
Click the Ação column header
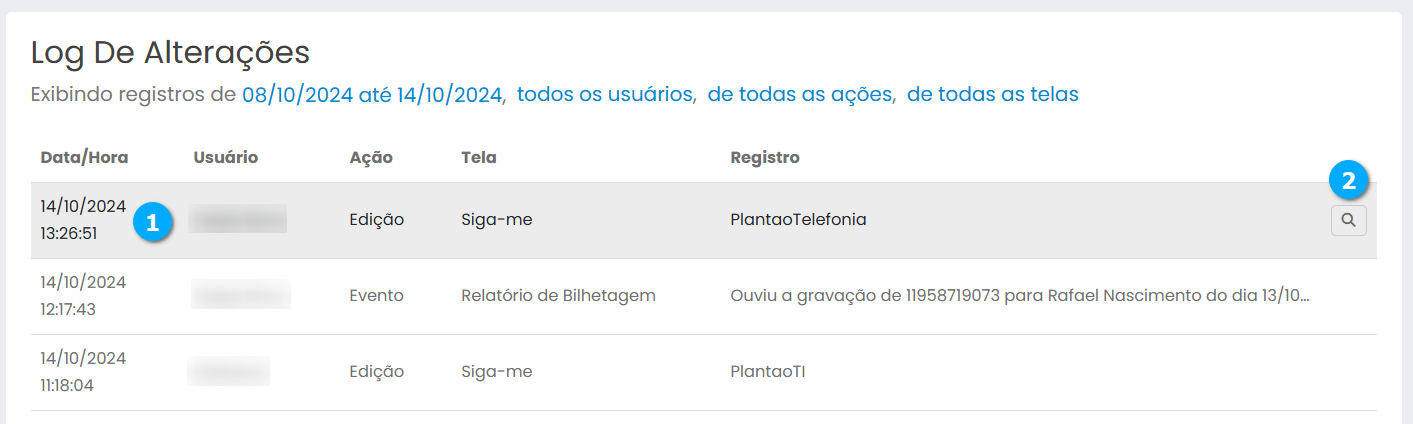[x=371, y=158]
